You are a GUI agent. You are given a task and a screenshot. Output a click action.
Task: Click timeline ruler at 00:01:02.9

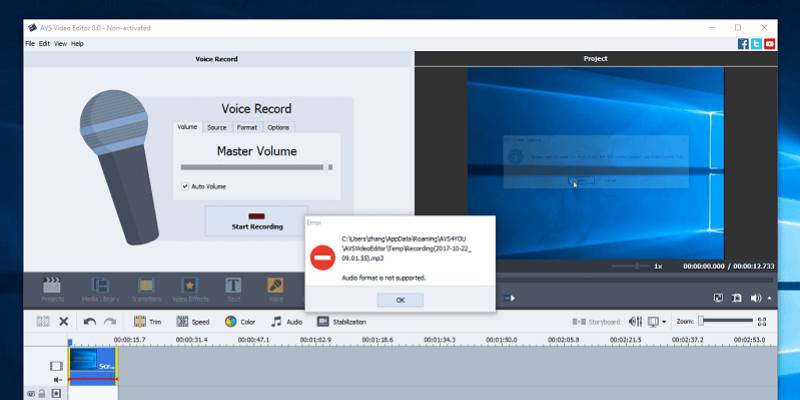point(315,340)
